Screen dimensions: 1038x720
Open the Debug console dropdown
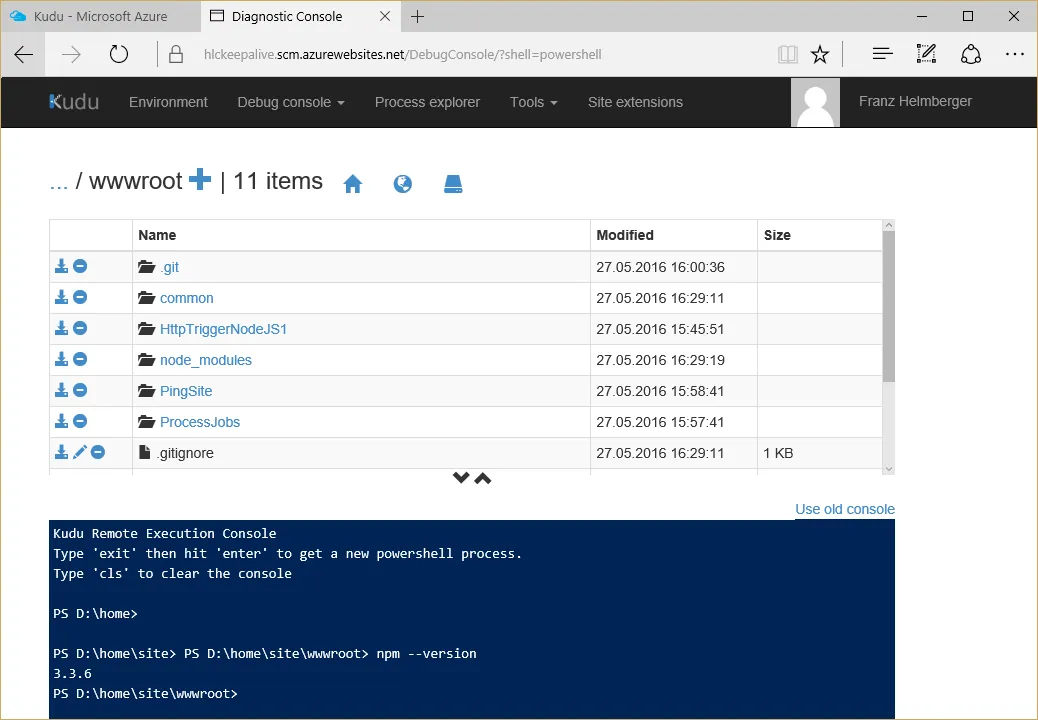290,102
